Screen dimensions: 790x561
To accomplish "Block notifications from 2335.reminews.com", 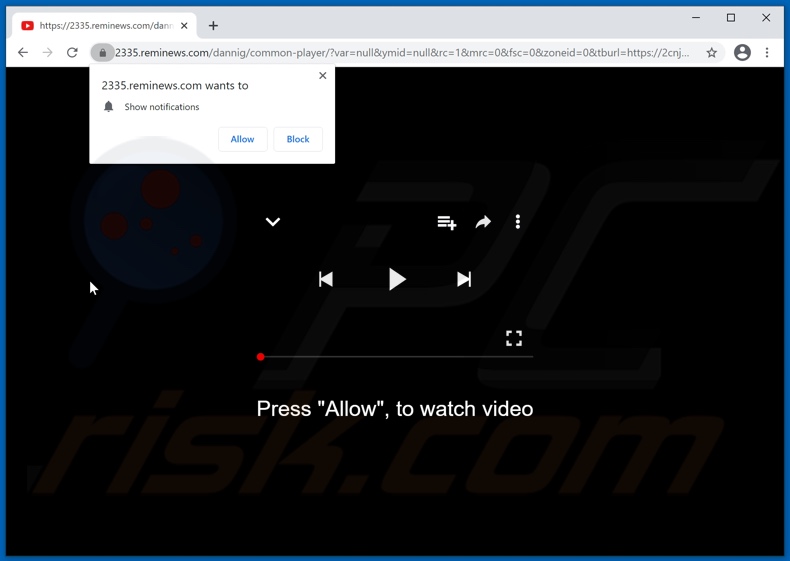I will pos(298,139).
